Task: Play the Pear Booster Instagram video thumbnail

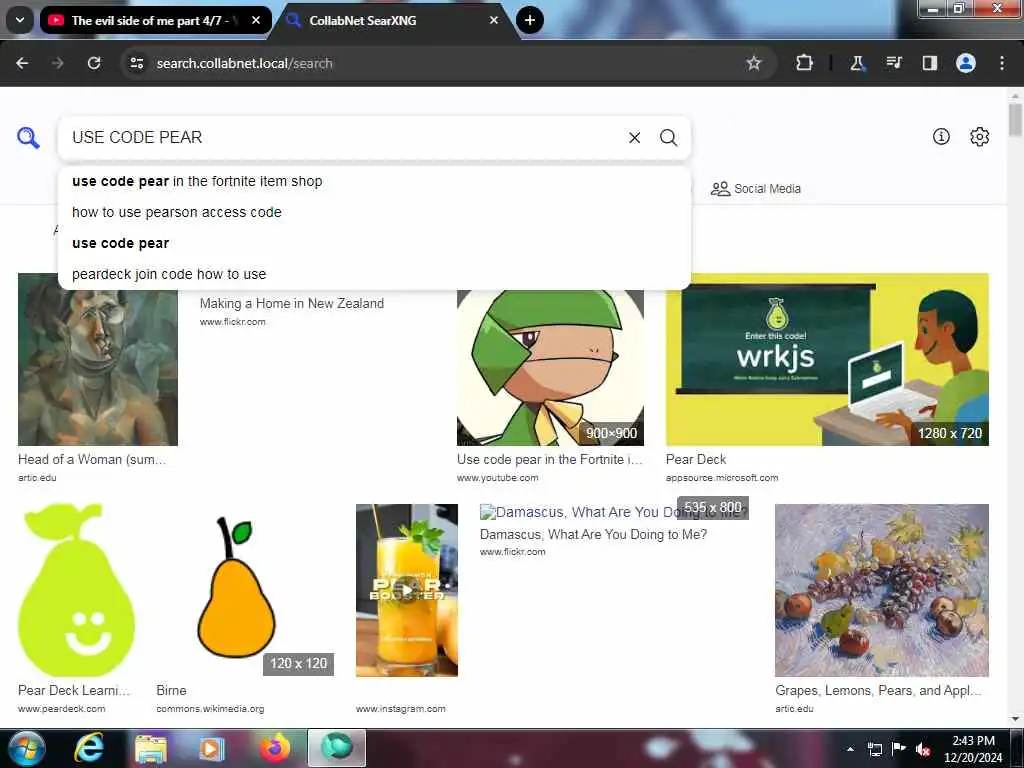Action: pyautogui.click(x=406, y=590)
